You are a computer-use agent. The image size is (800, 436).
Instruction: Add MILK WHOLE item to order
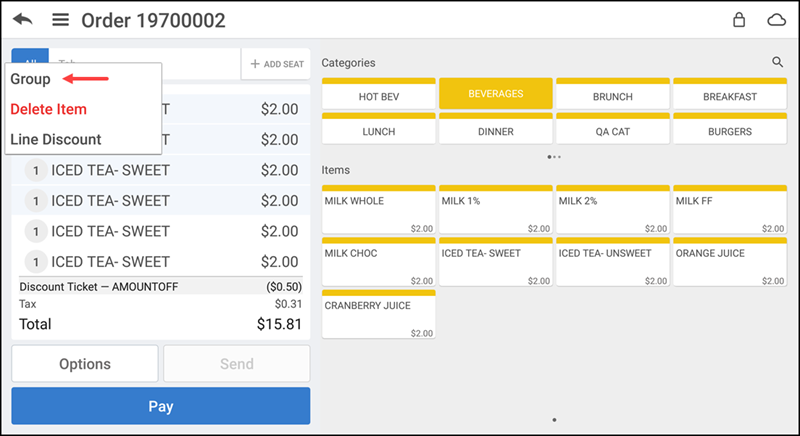[x=379, y=210]
